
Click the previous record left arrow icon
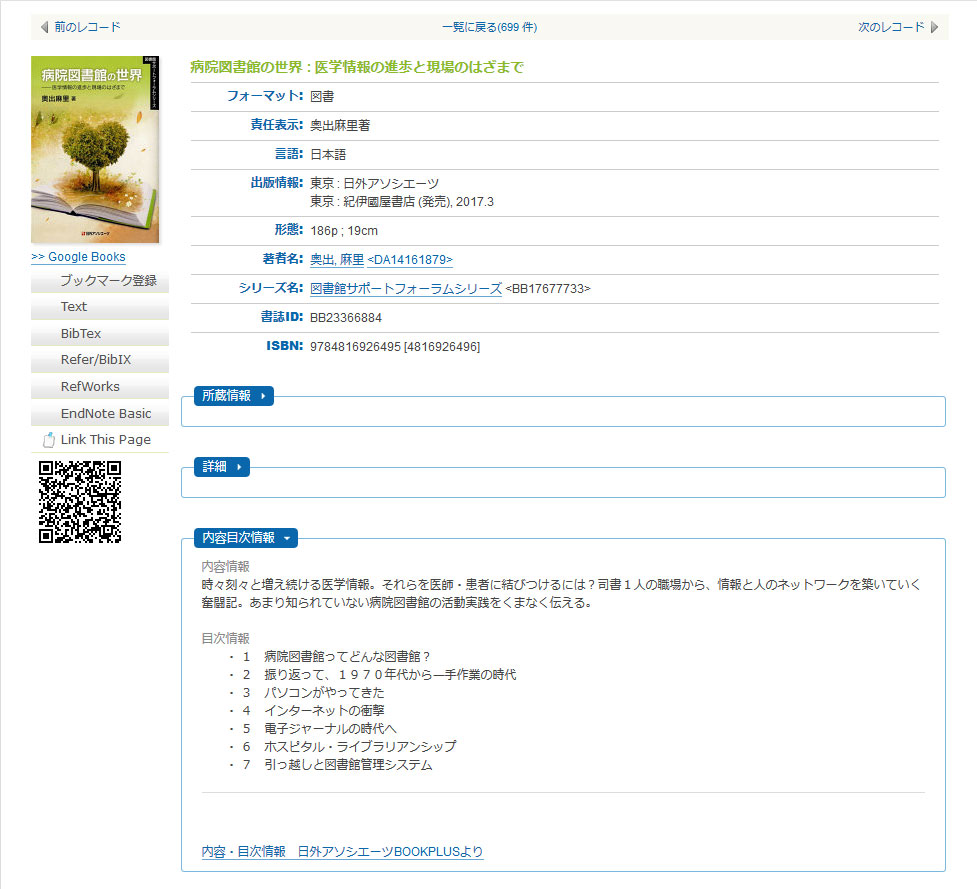click(x=44, y=27)
